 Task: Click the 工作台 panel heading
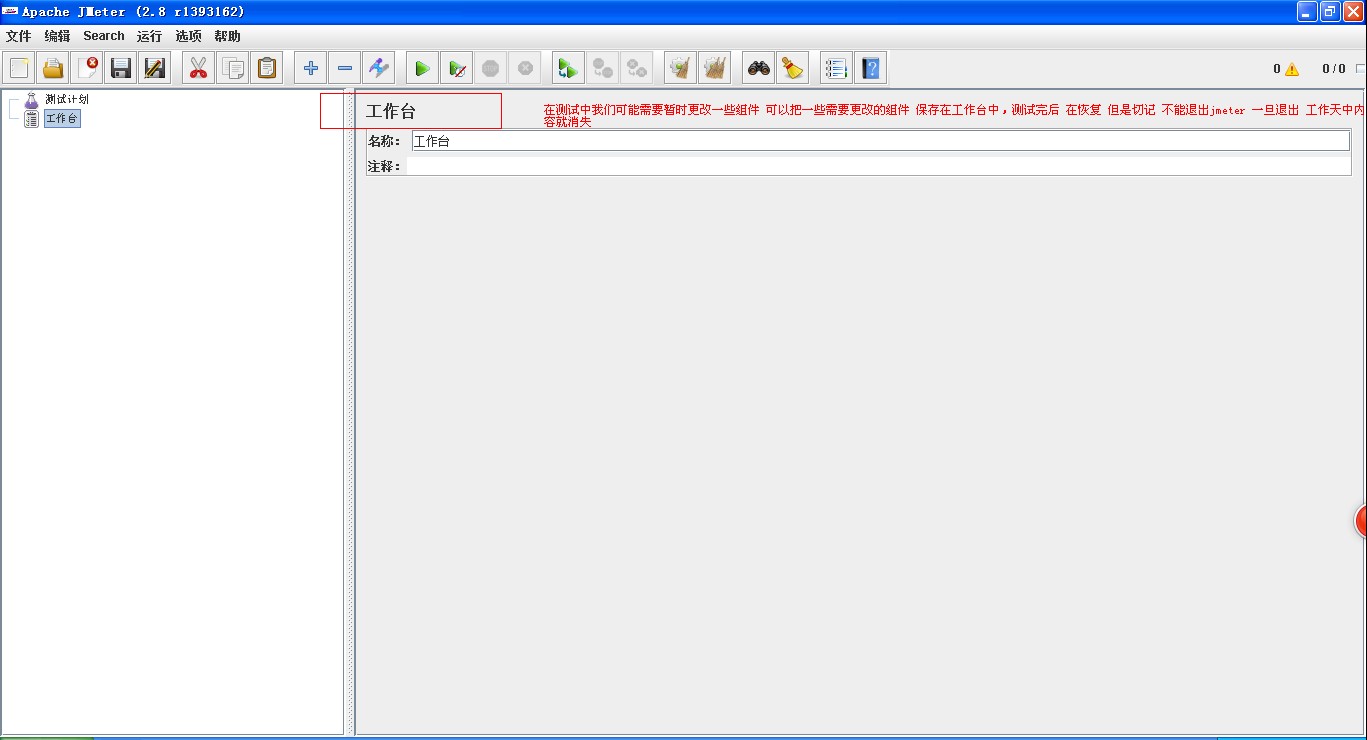[391, 112]
